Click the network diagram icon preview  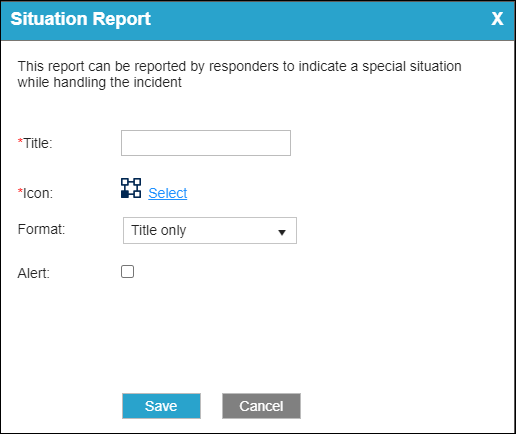point(131,188)
